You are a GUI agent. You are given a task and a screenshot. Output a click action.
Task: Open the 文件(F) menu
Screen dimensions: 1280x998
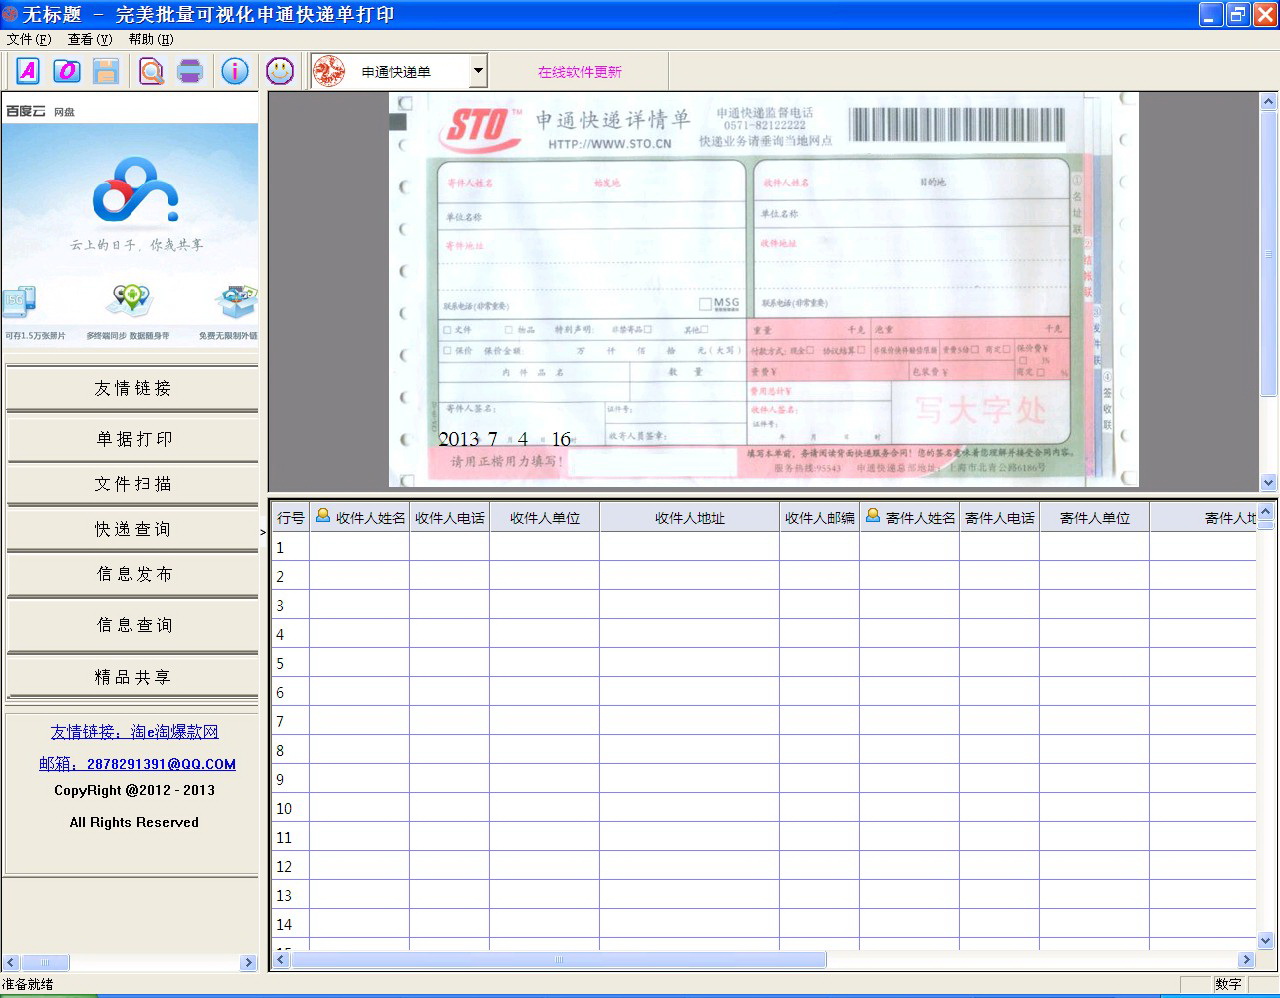click(x=28, y=39)
